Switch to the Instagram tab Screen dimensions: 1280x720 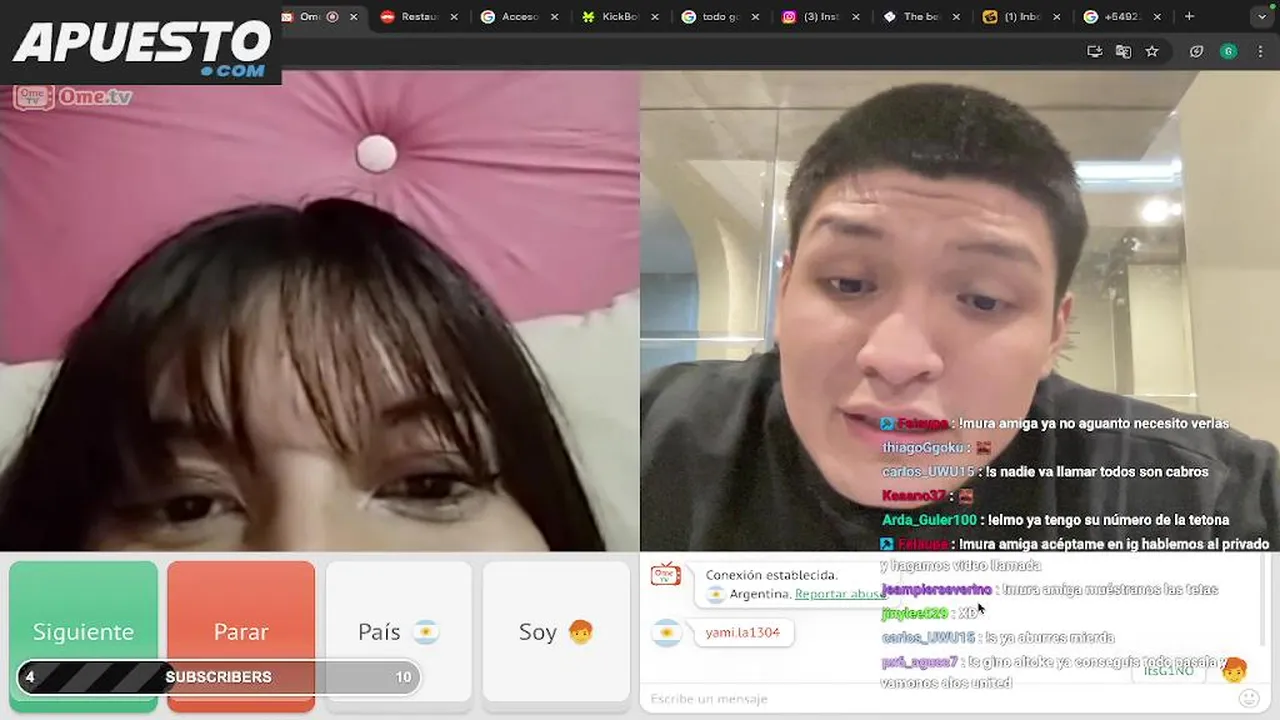820,16
